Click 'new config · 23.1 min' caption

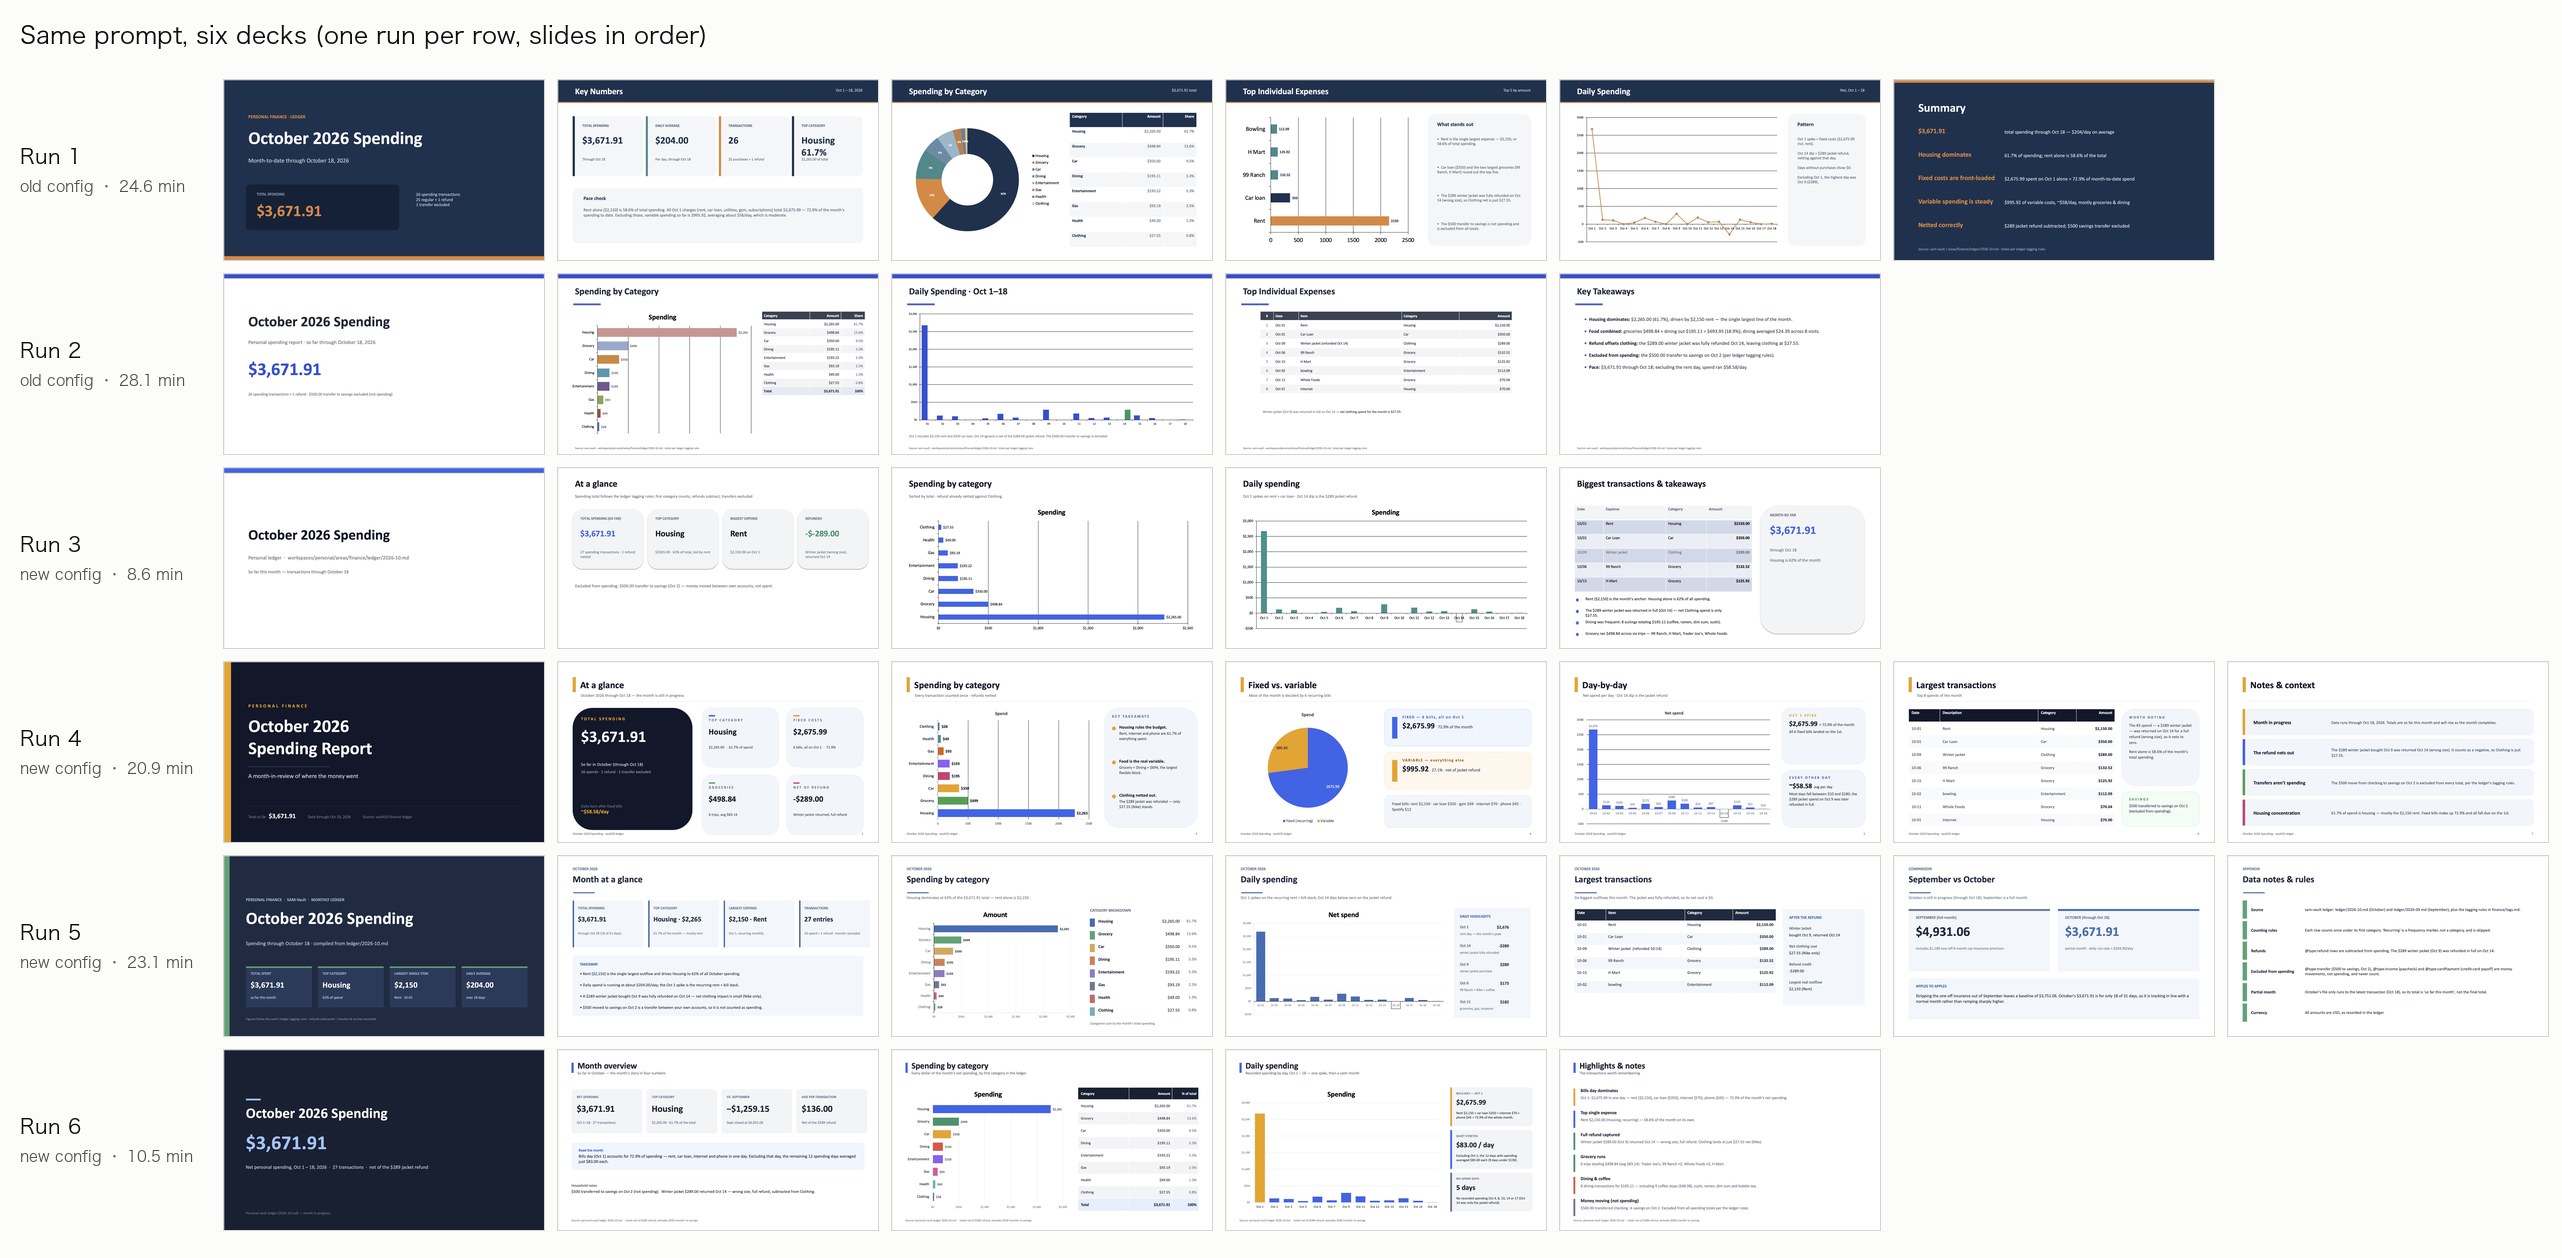tap(106, 963)
